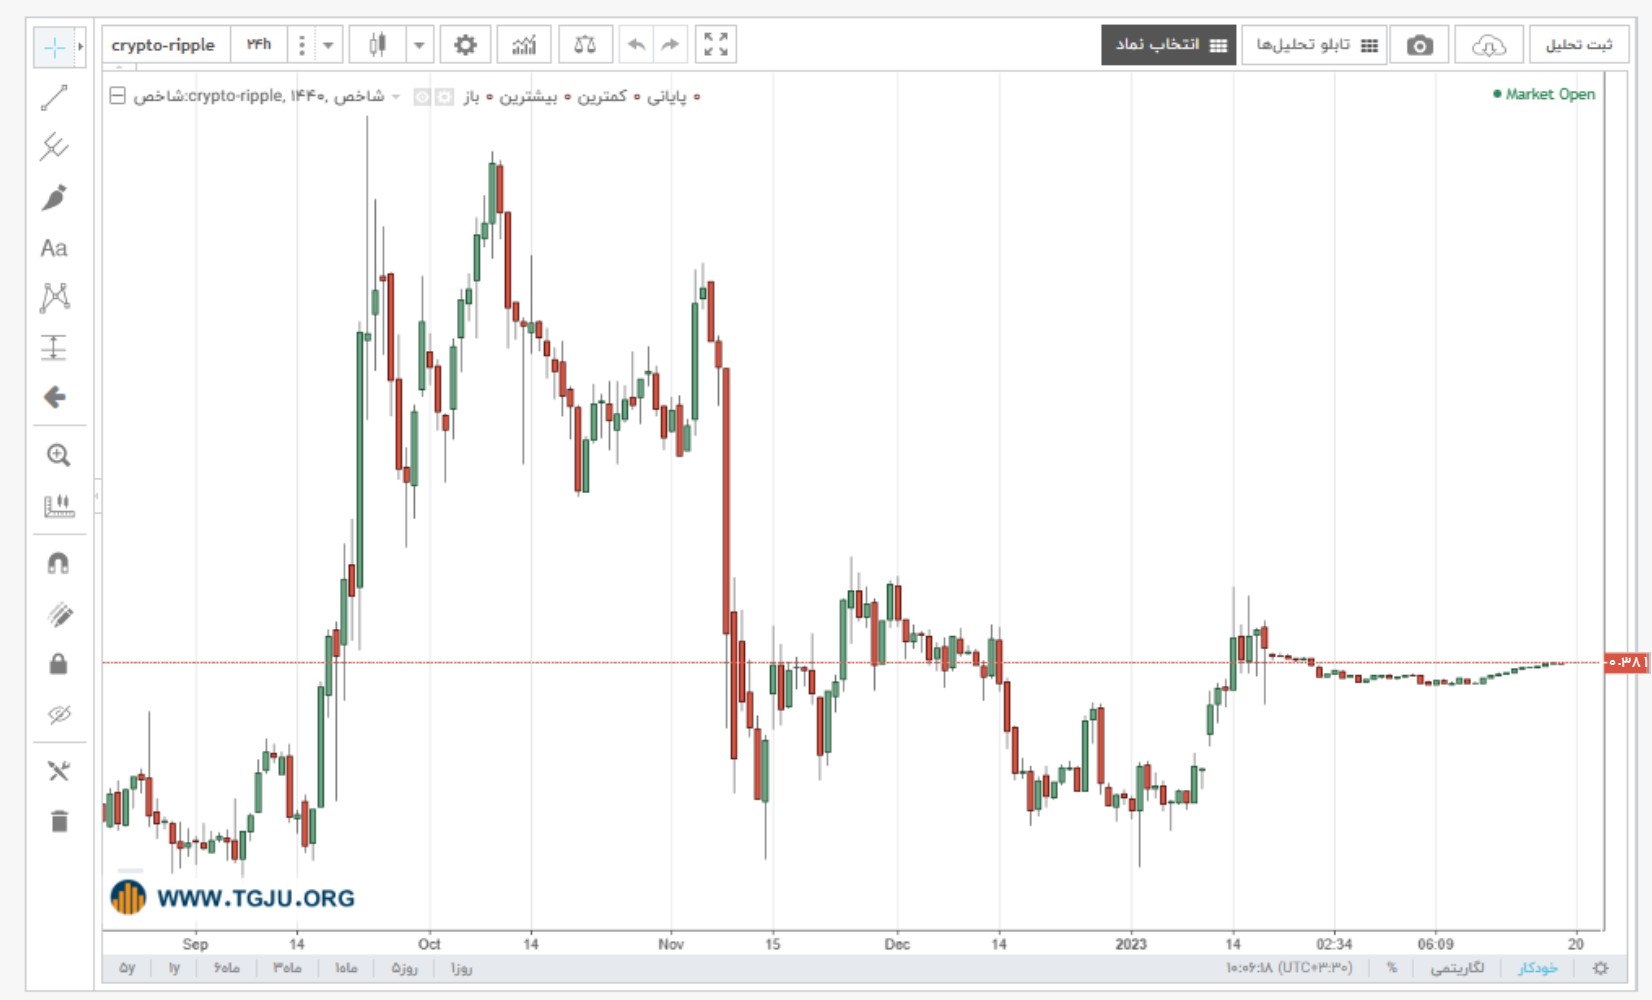Image resolution: width=1652 pixels, height=1000 pixels.
Task: Undo the last chart action
Action: click(636, 45)
